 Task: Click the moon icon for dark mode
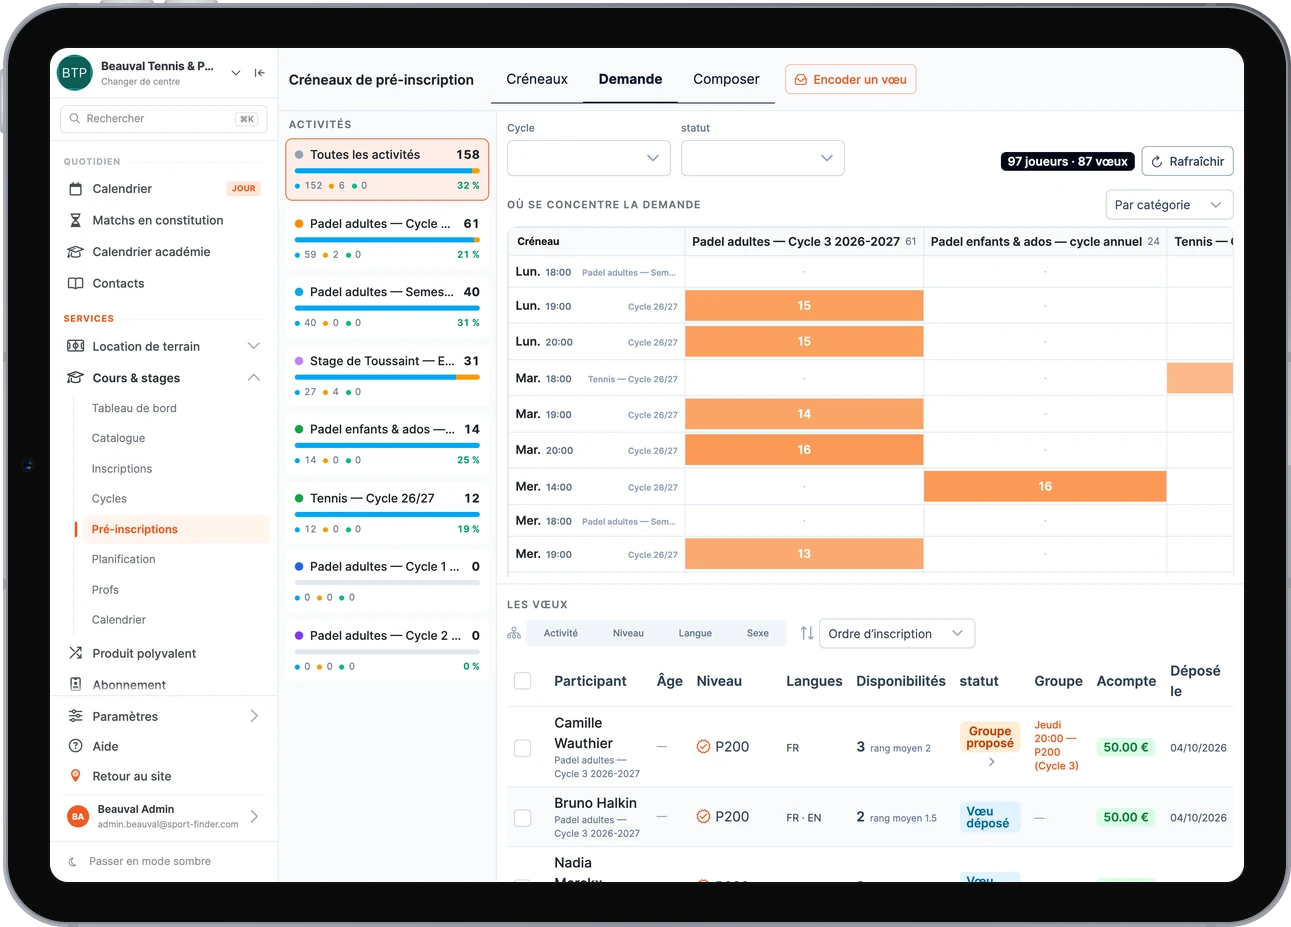point(73,861)
